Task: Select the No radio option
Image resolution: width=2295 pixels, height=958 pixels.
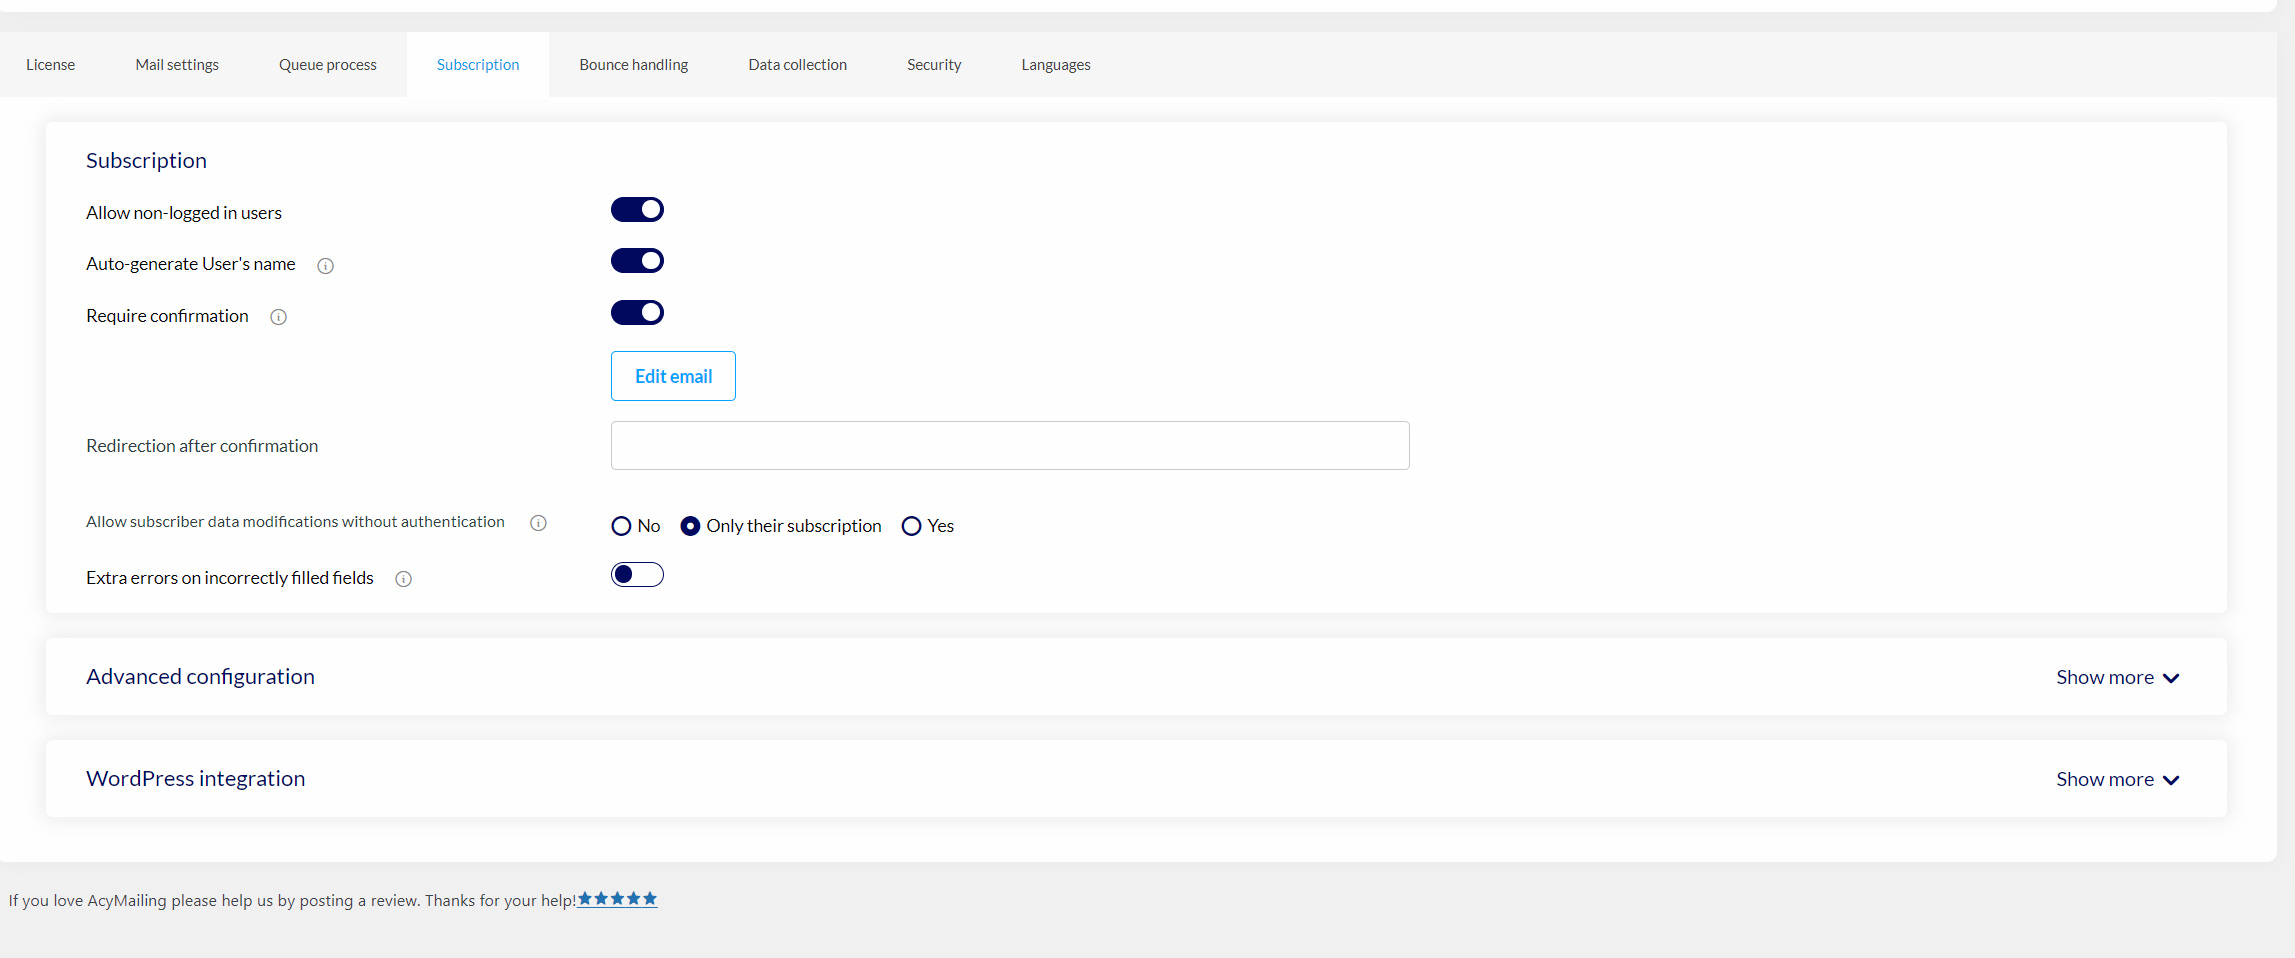Action: (621, 526)
